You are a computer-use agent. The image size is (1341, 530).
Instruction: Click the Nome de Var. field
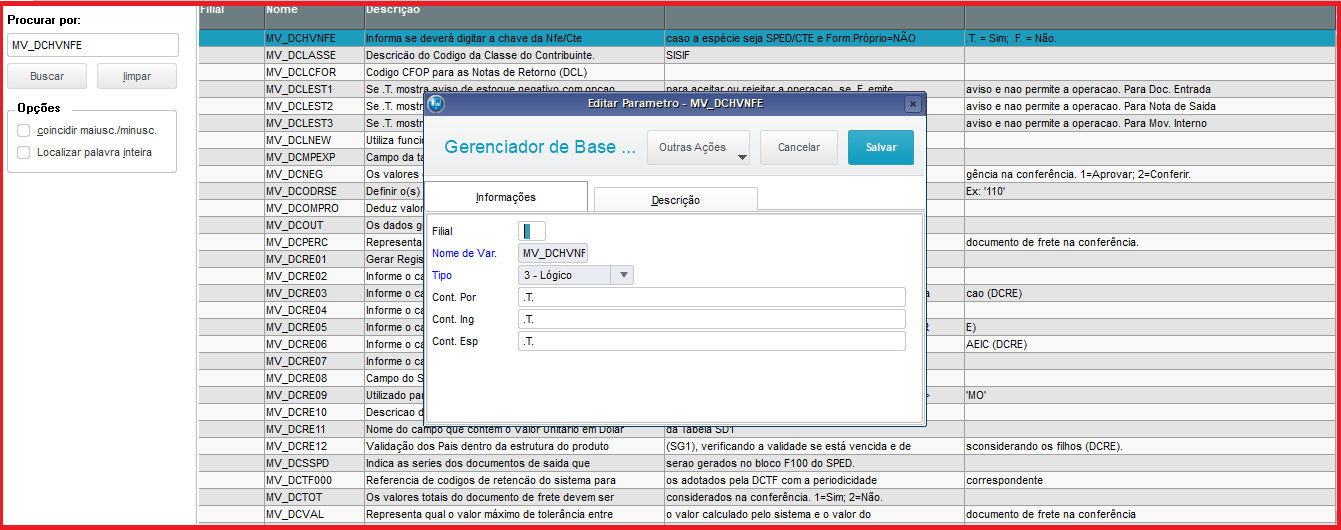553,253
